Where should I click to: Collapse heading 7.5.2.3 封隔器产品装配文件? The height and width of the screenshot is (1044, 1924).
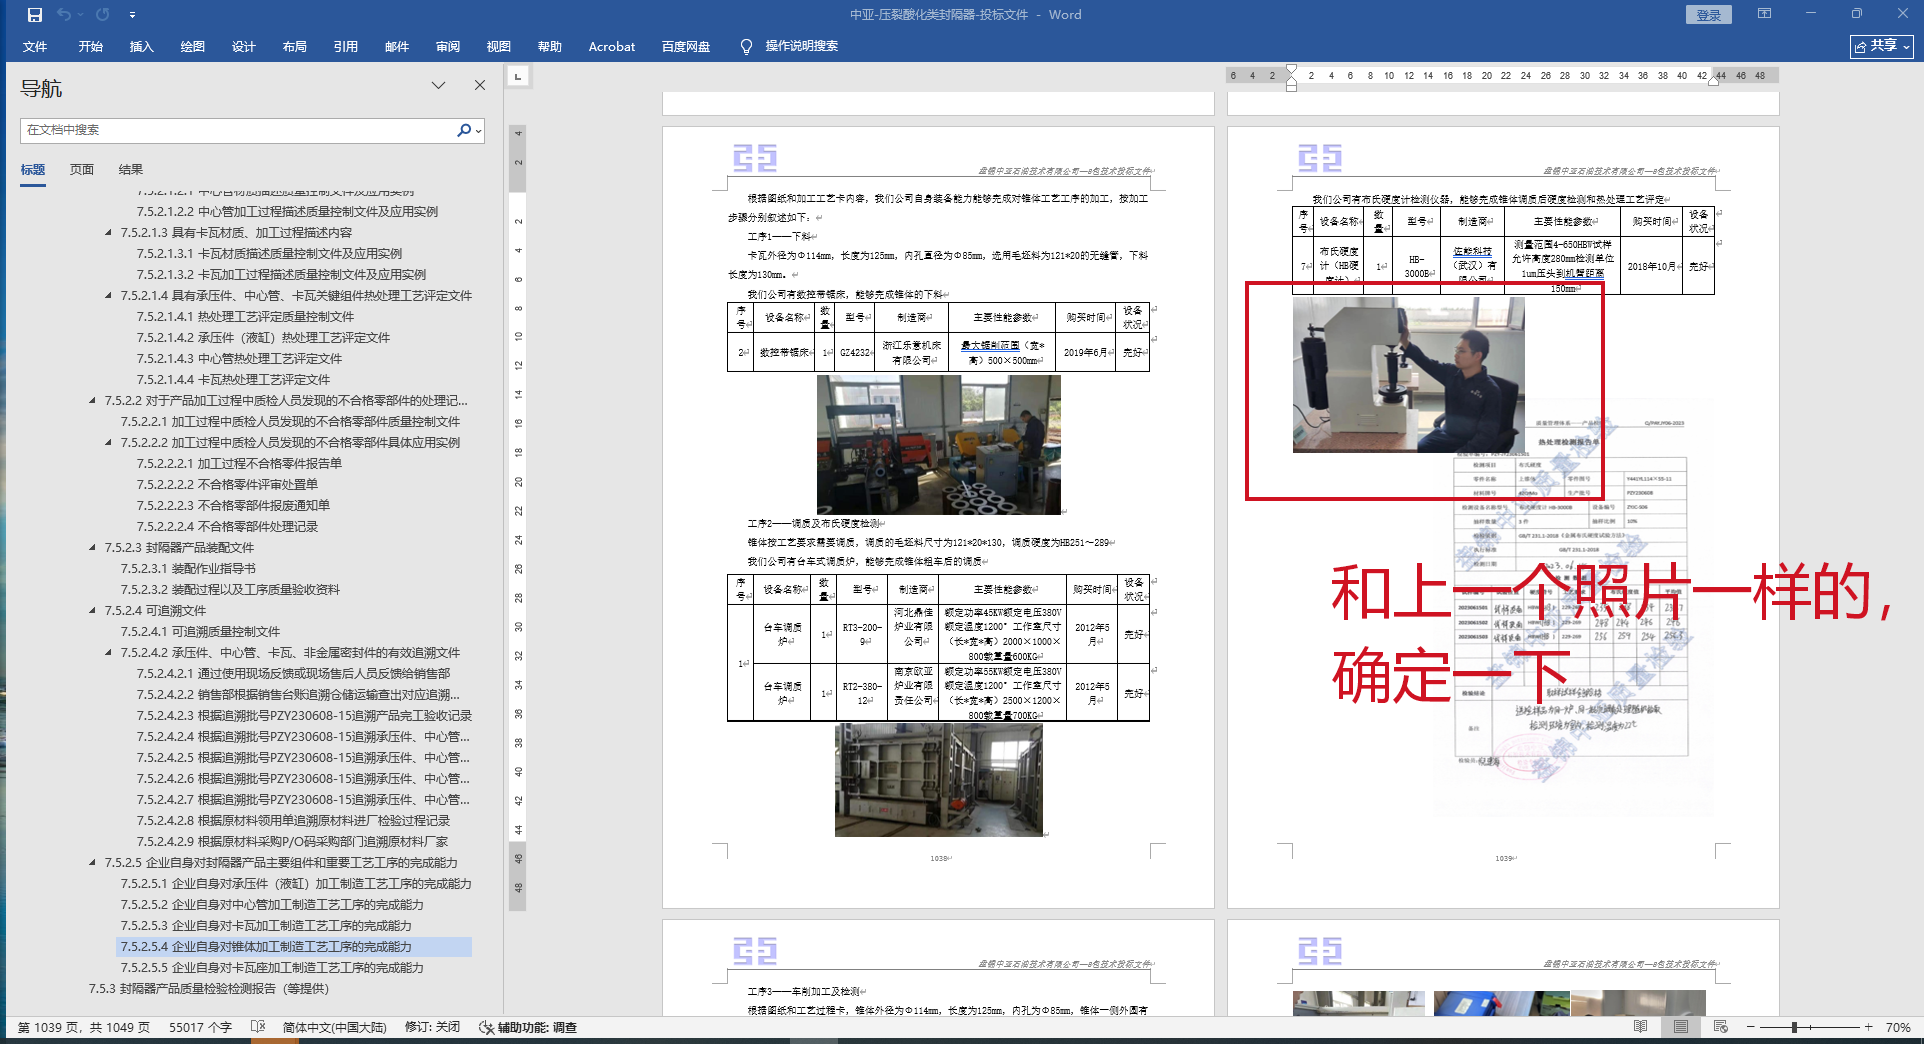pyautogui.click(x=93, y=548)
